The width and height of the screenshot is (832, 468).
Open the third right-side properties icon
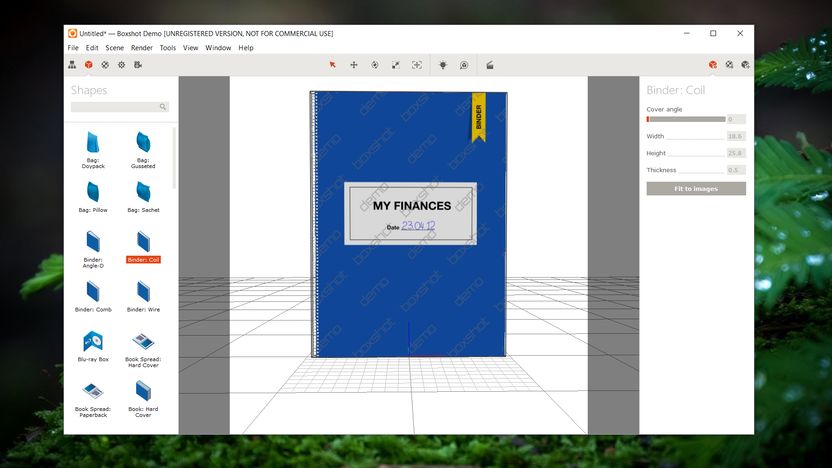pos(746,65)
